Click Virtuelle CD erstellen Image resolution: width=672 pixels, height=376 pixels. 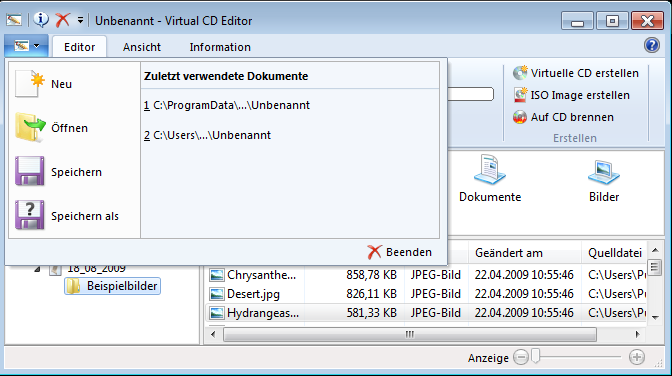pyautogui.click(x=576, y=73)
